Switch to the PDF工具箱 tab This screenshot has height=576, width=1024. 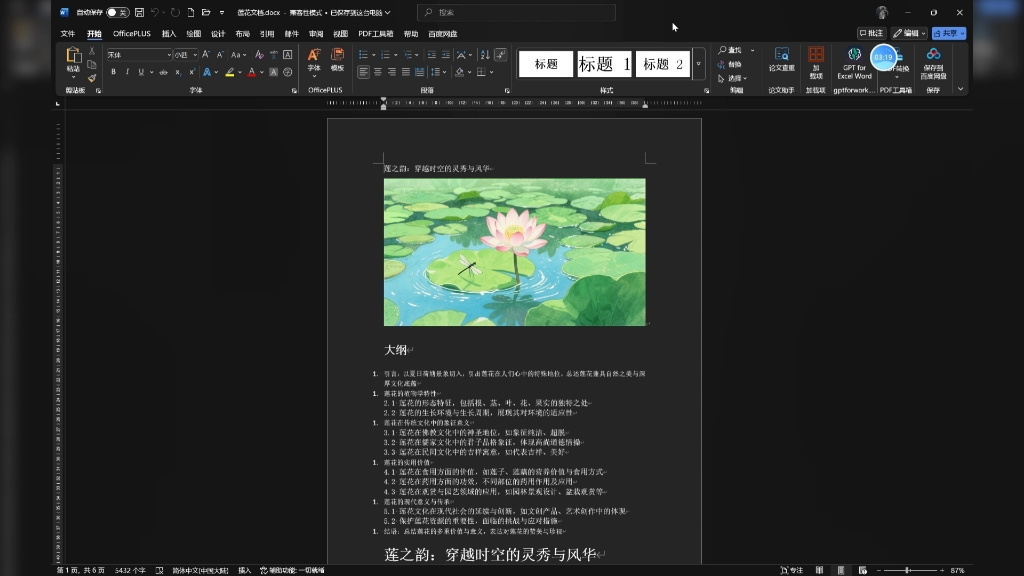coord(376,34)
